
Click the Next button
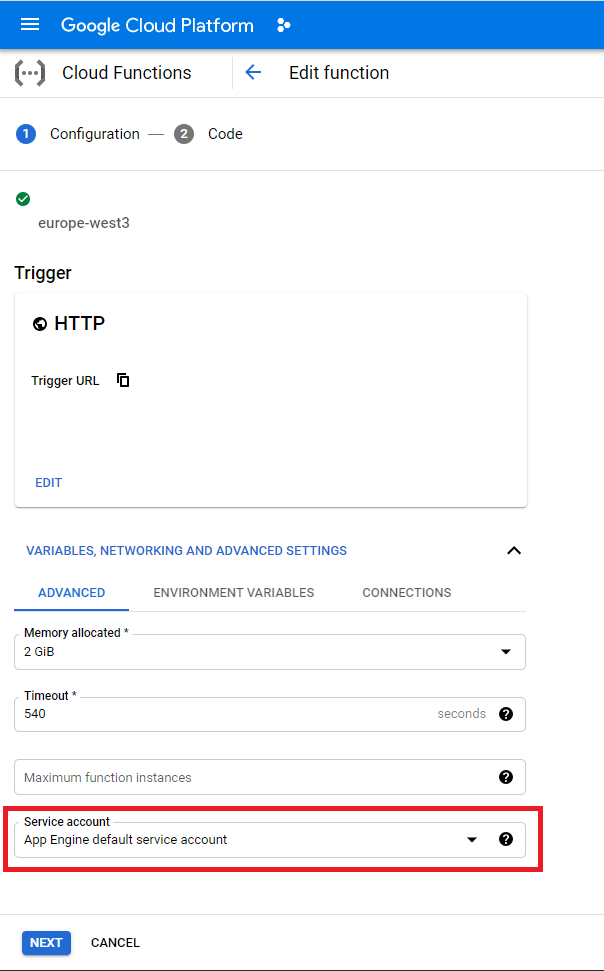click(46, 943)
